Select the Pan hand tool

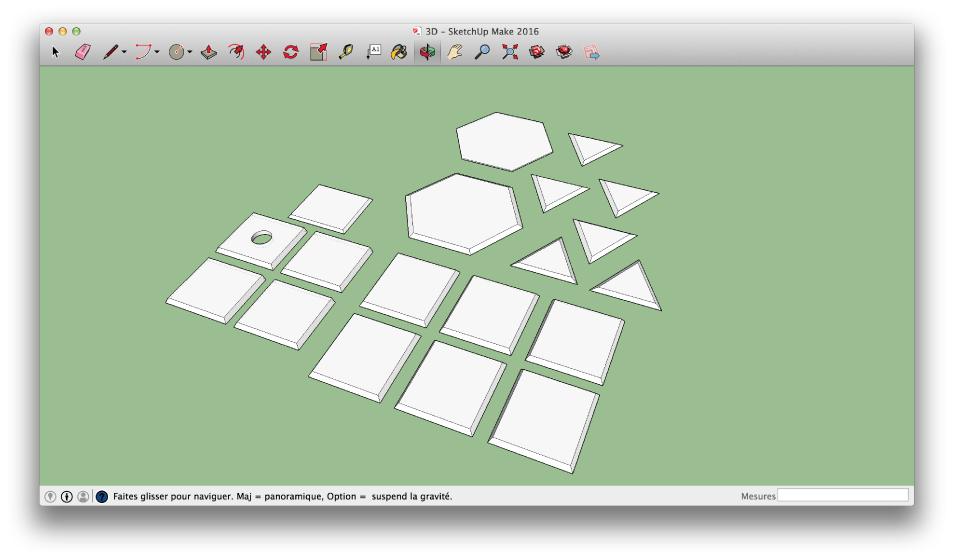455,52
